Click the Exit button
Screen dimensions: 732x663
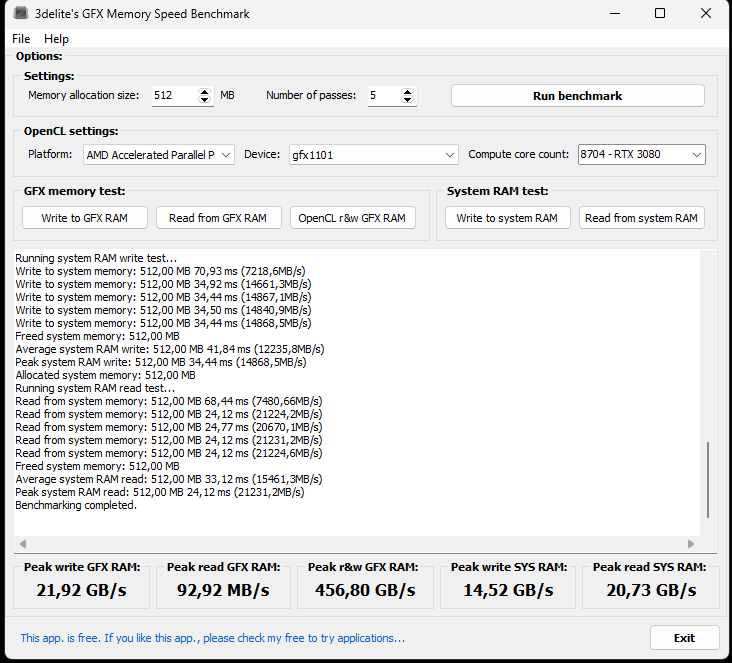684,638
